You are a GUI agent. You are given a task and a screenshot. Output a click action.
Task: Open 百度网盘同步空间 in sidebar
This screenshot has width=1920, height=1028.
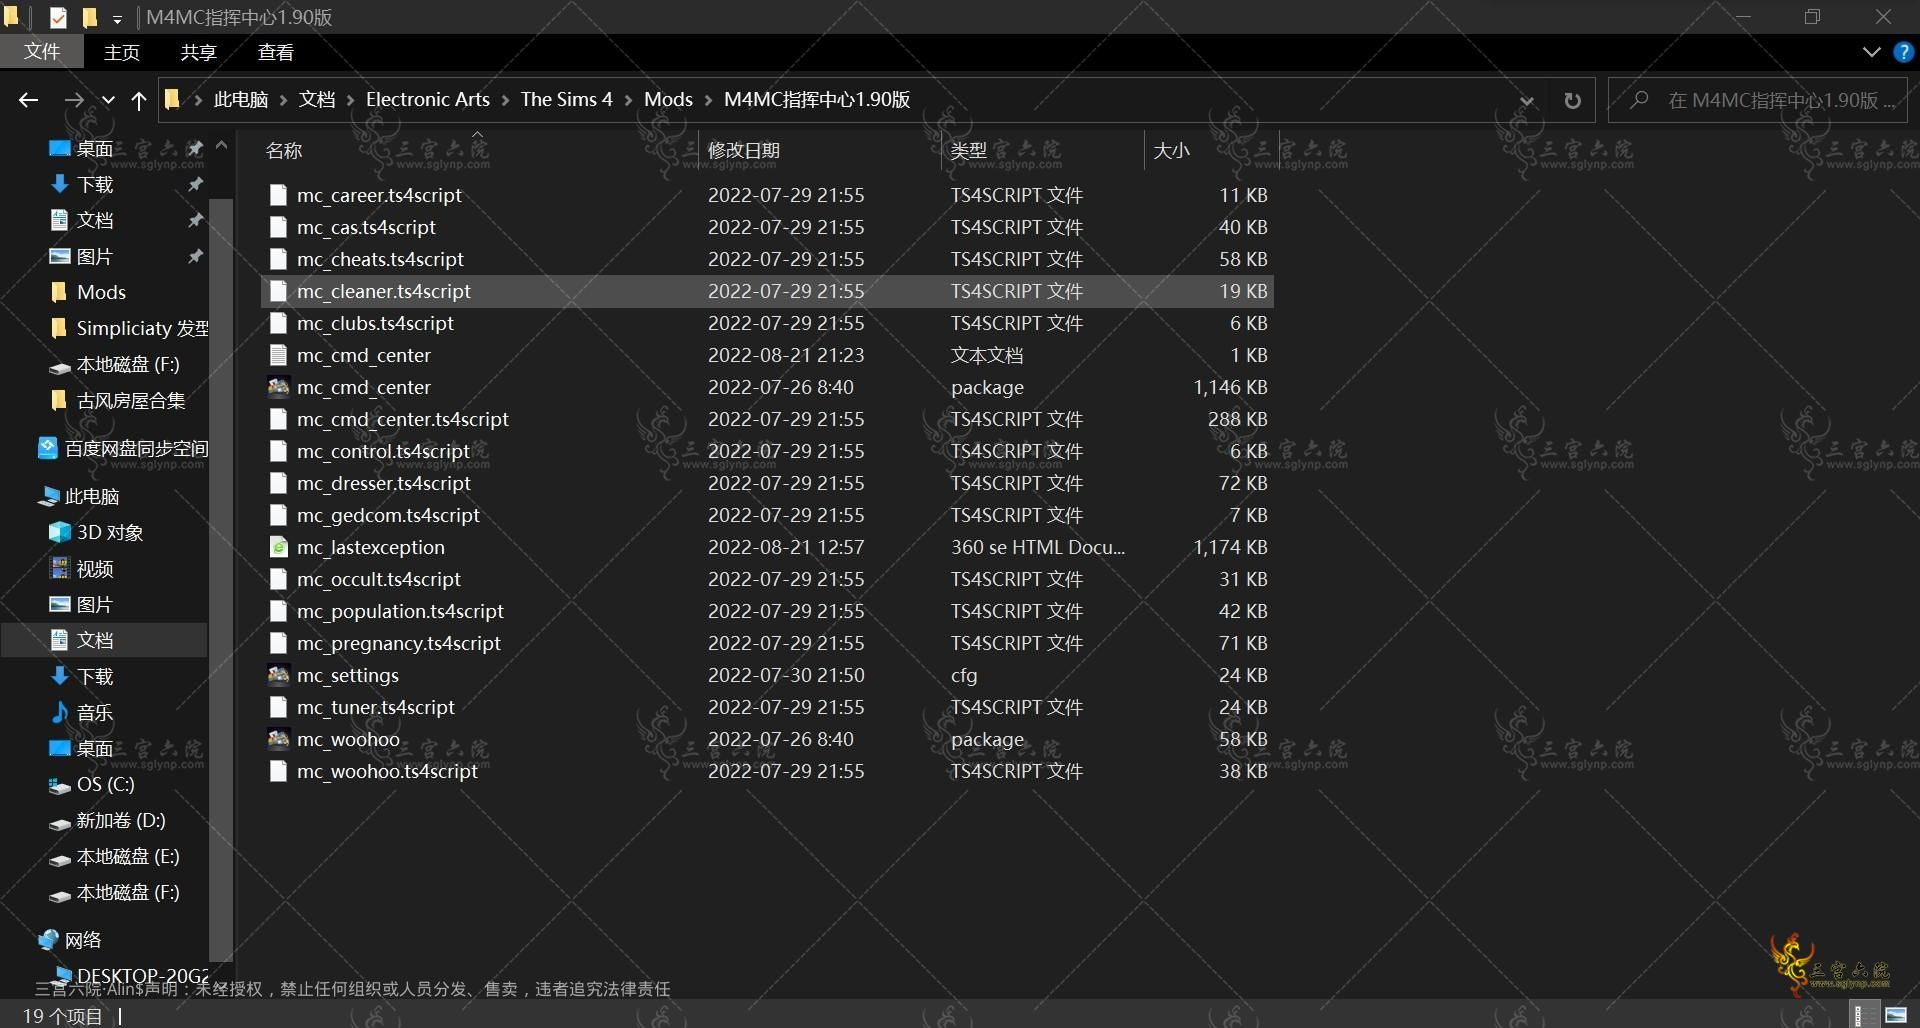[136, 448]
